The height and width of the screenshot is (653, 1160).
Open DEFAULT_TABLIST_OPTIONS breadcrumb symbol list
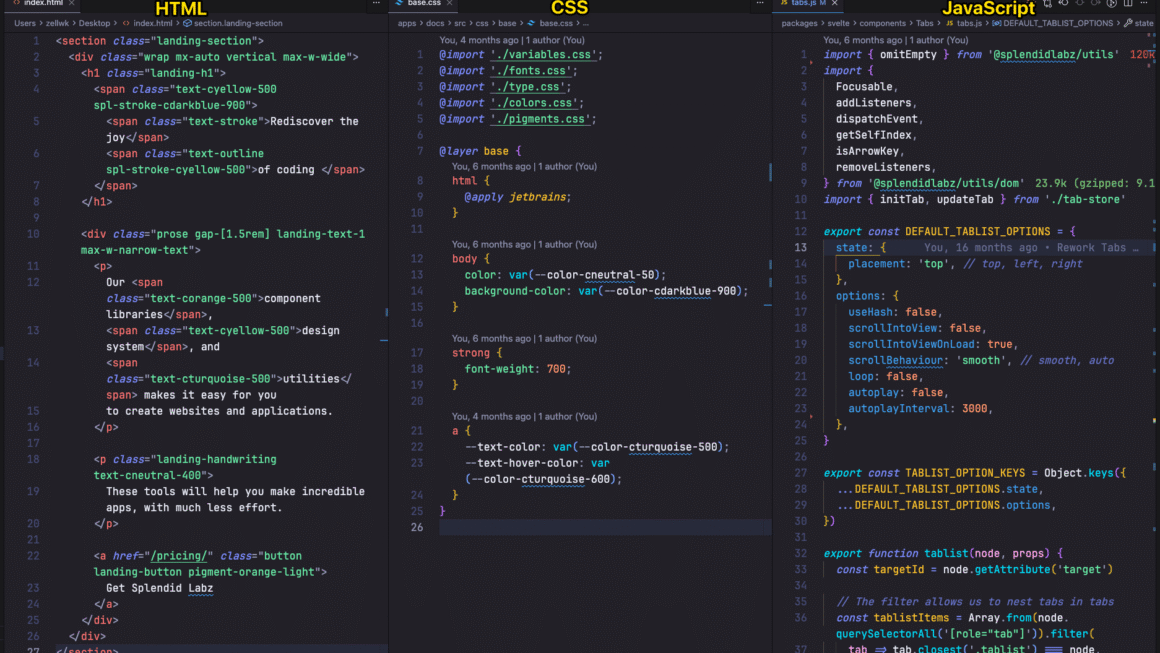(x=1058, y=23)
